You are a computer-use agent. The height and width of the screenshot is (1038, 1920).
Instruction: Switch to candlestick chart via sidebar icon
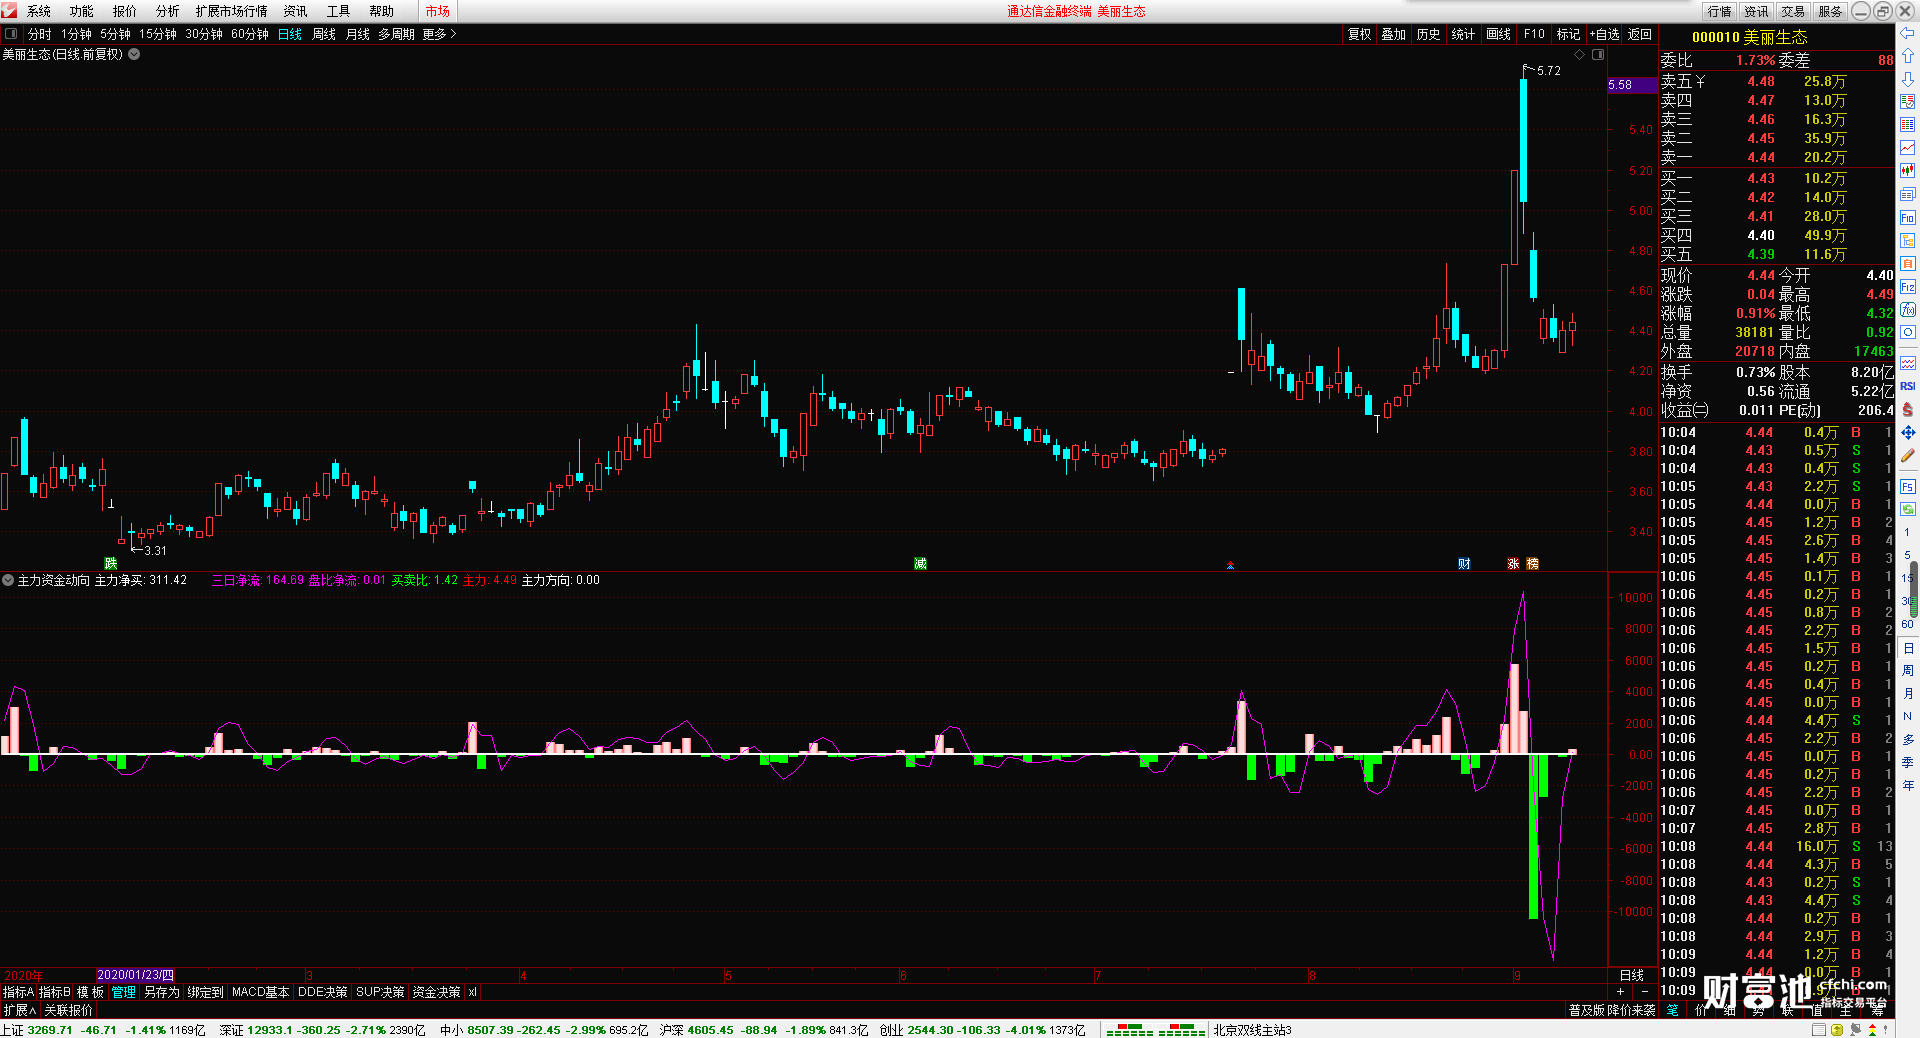tap(1907, 171)
